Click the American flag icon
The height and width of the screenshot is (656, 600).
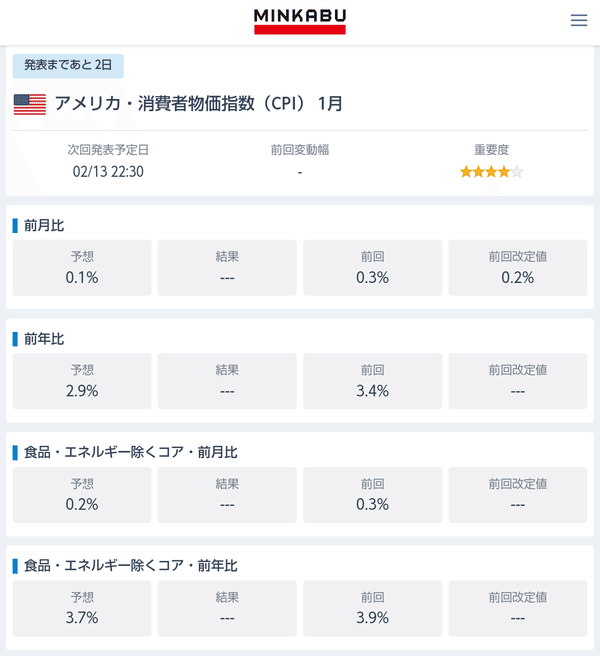[30, 104]
